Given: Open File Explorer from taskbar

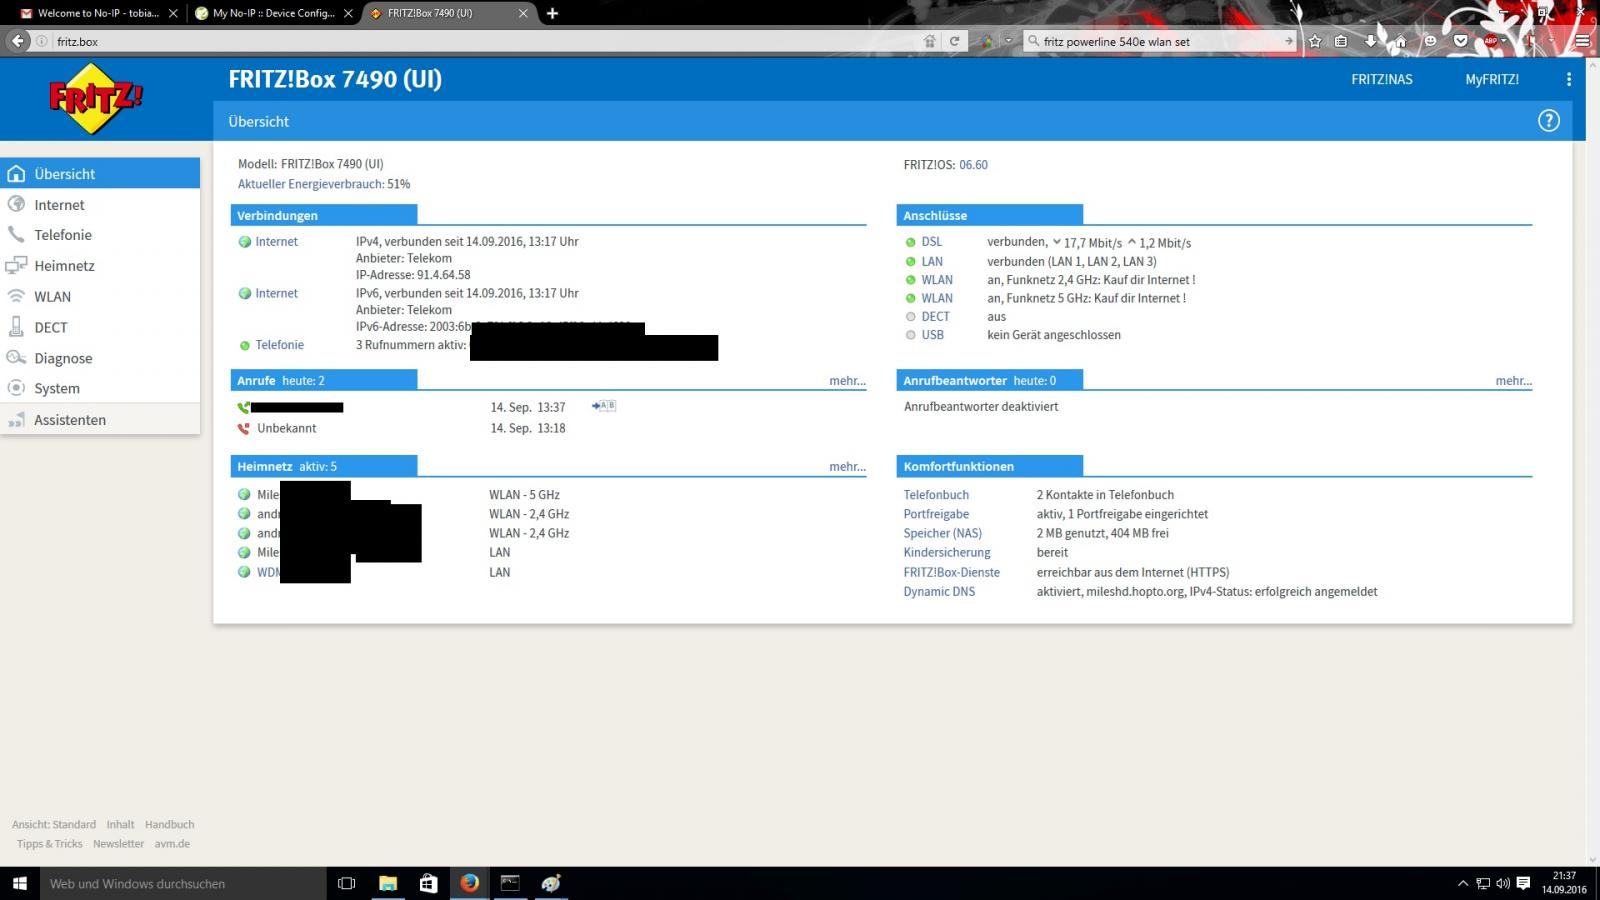Looking at the screenshot, I should pyautogui.click(x=388, y=883).
